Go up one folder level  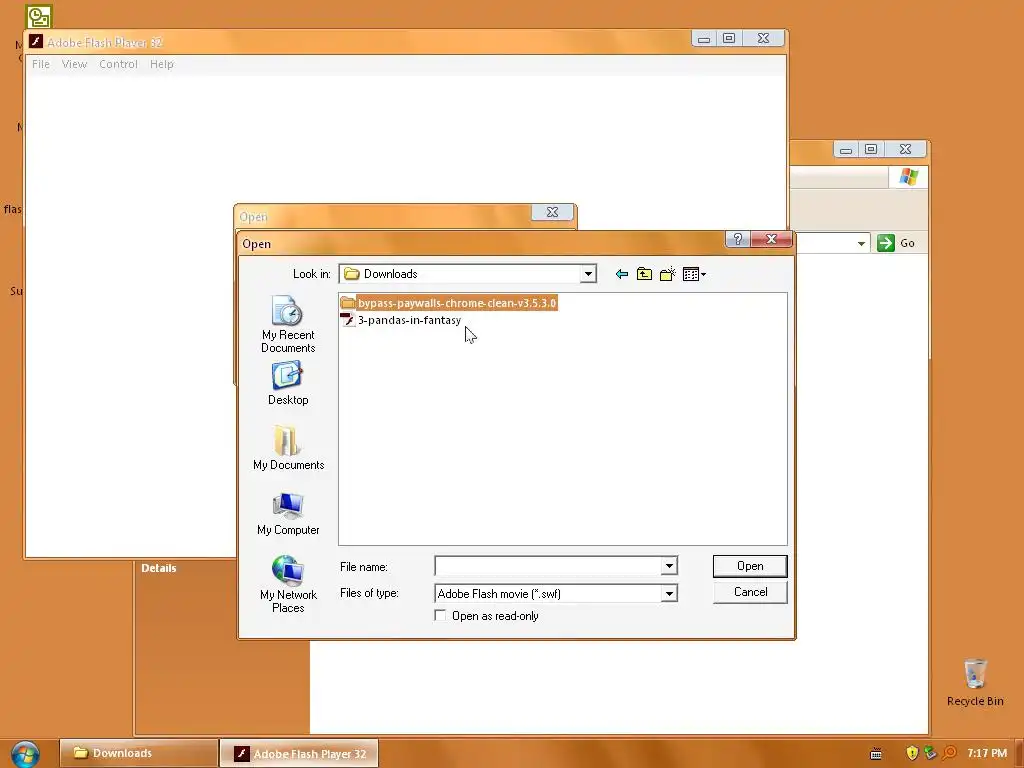[645, 274]
